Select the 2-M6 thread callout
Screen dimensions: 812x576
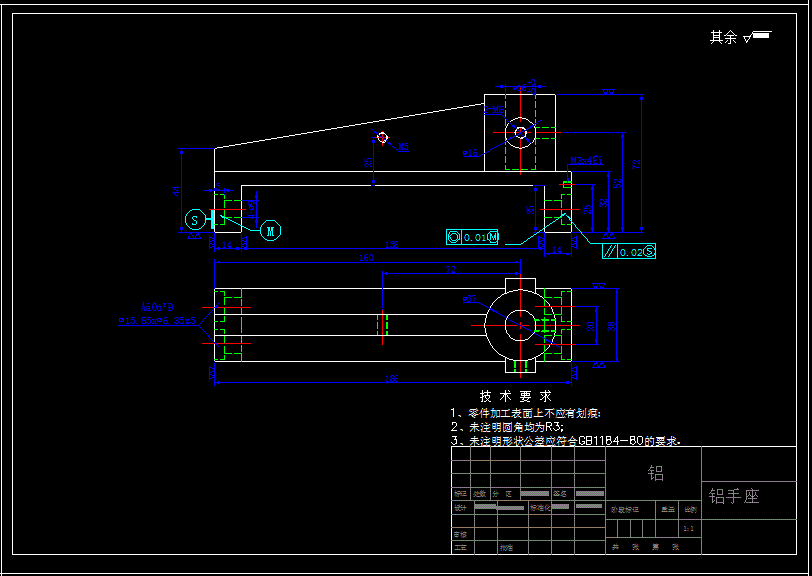[x=494, y=110]
